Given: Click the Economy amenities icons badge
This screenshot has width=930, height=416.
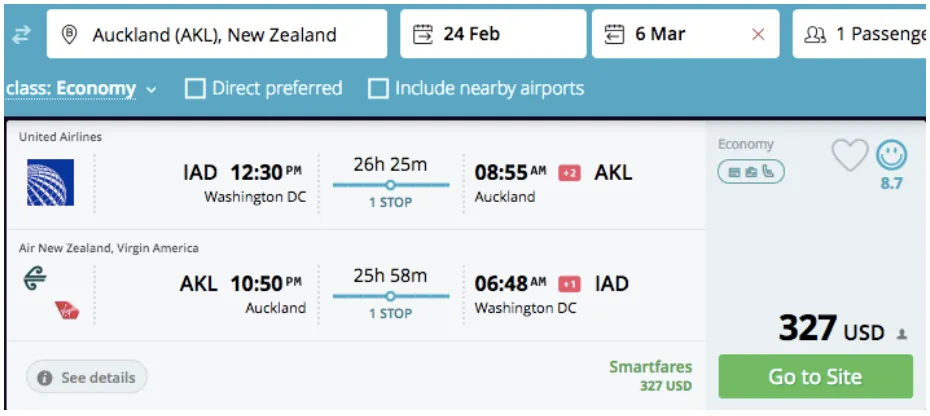Looking at the screenshot, I should 750,172.
